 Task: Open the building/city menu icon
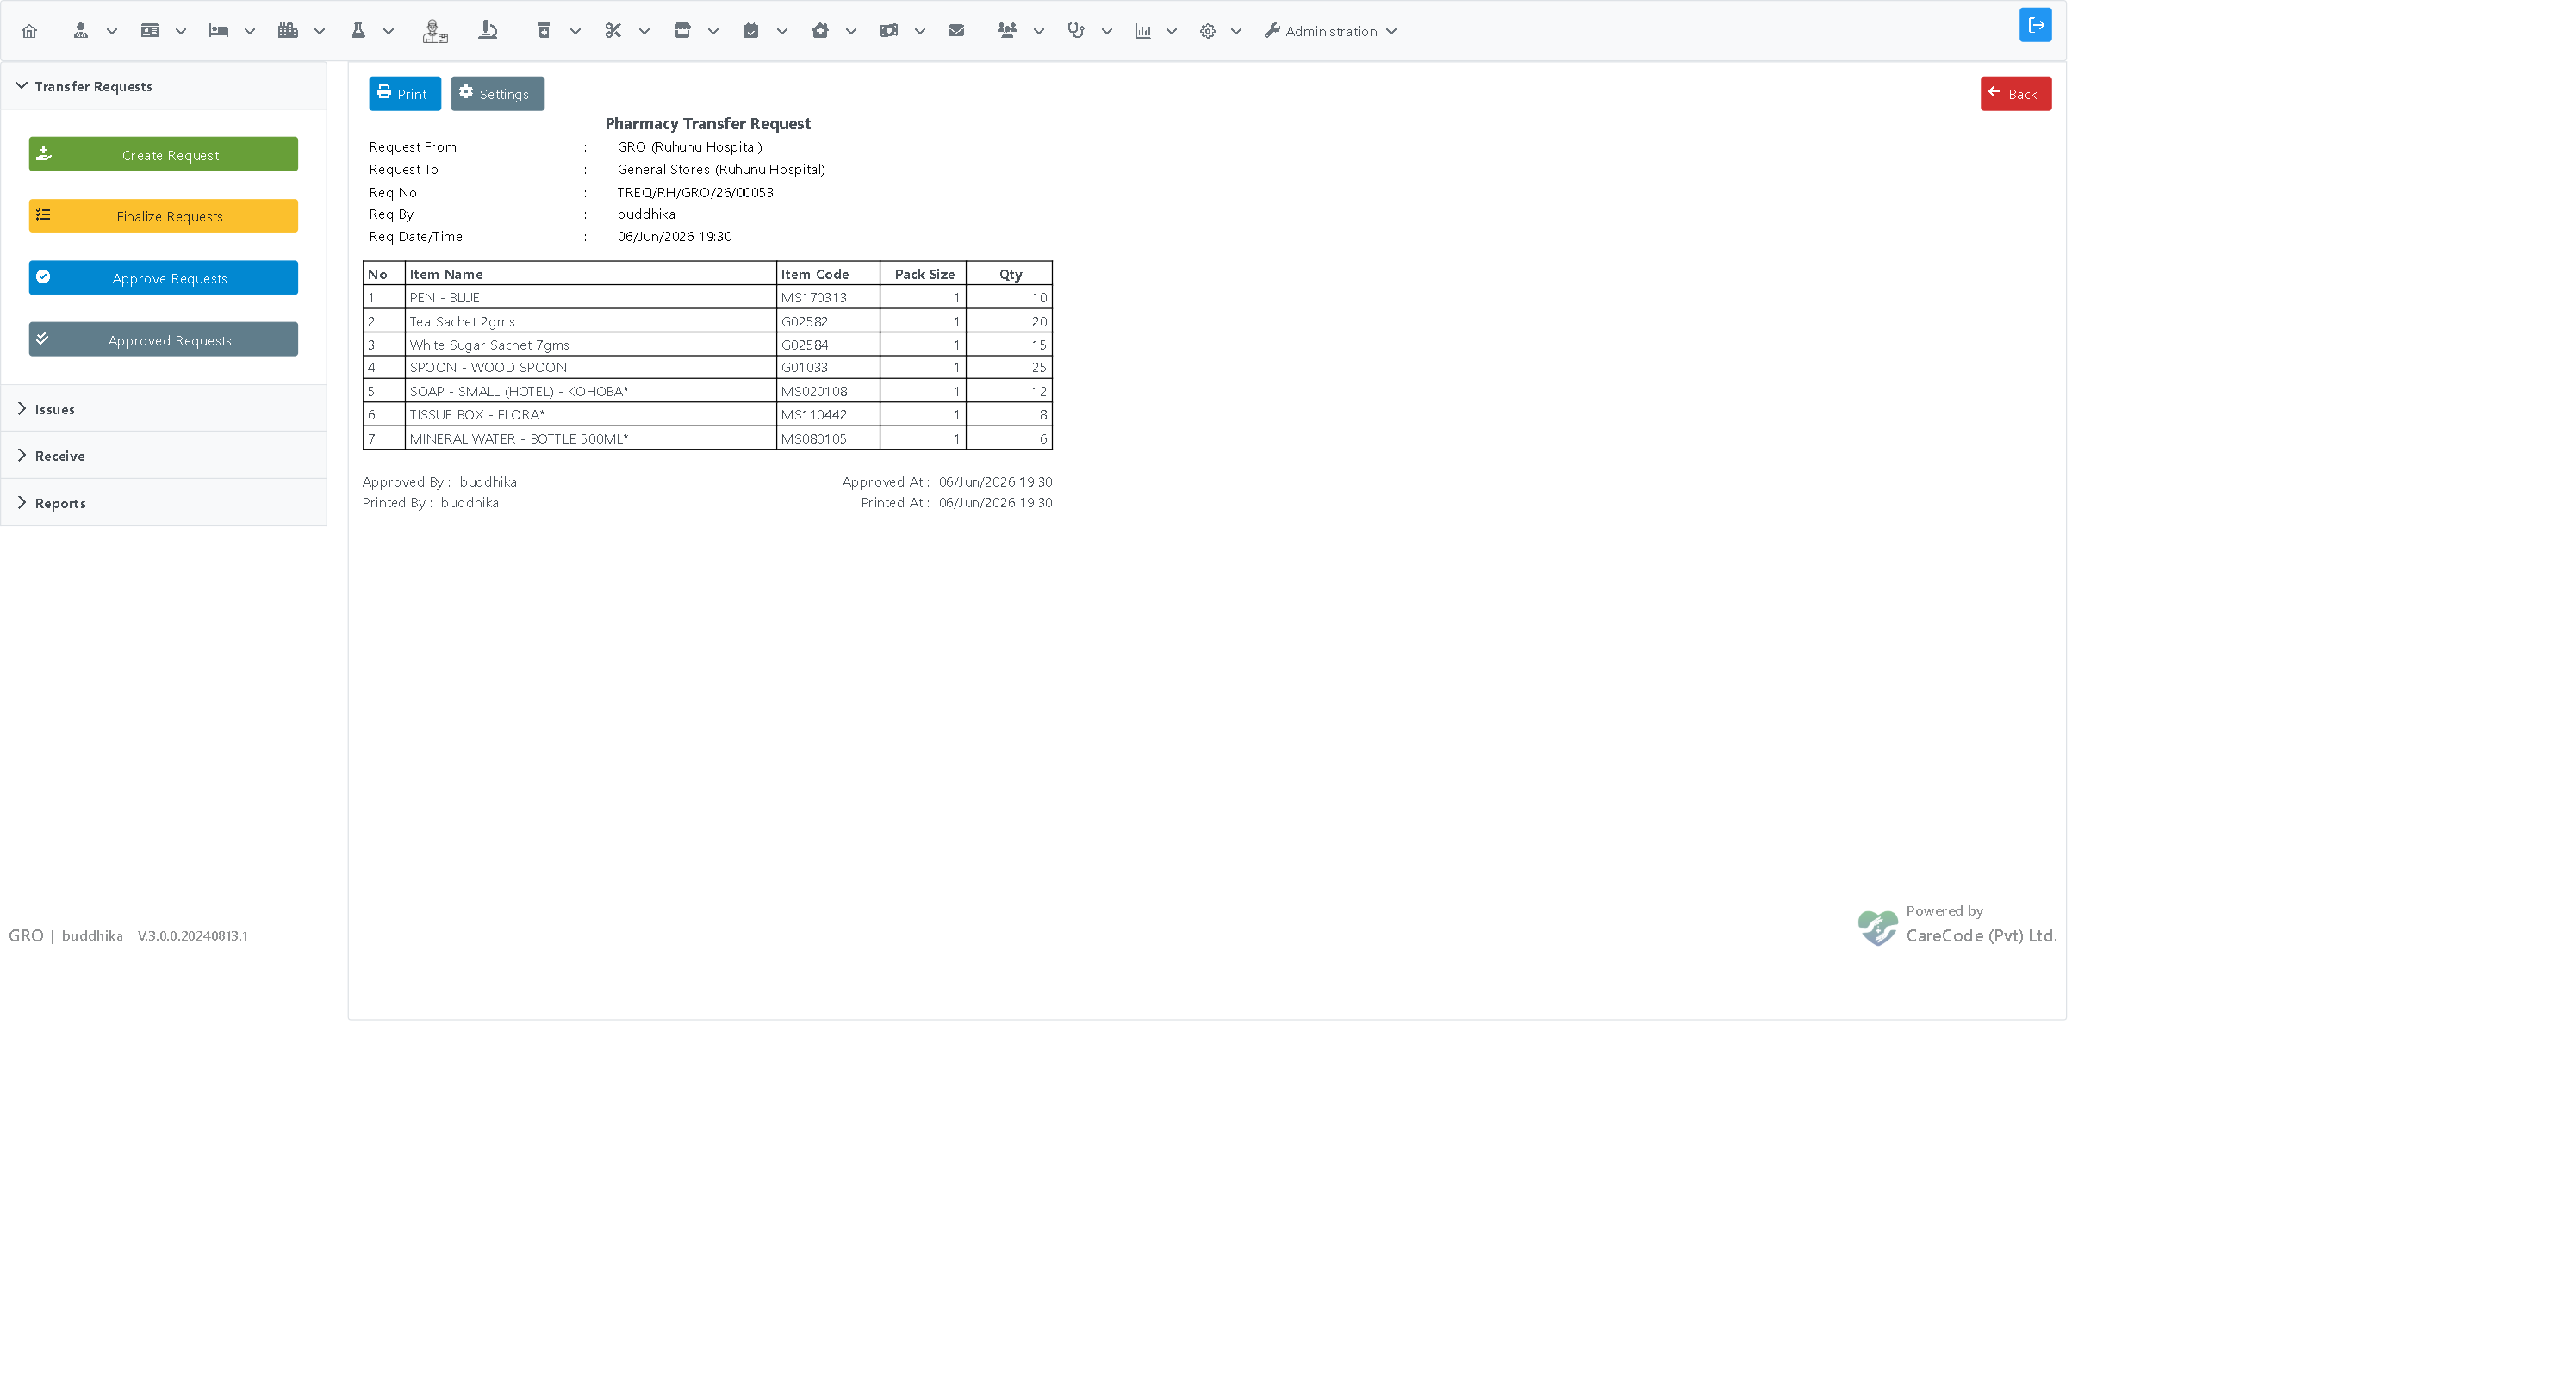[288, 31]
